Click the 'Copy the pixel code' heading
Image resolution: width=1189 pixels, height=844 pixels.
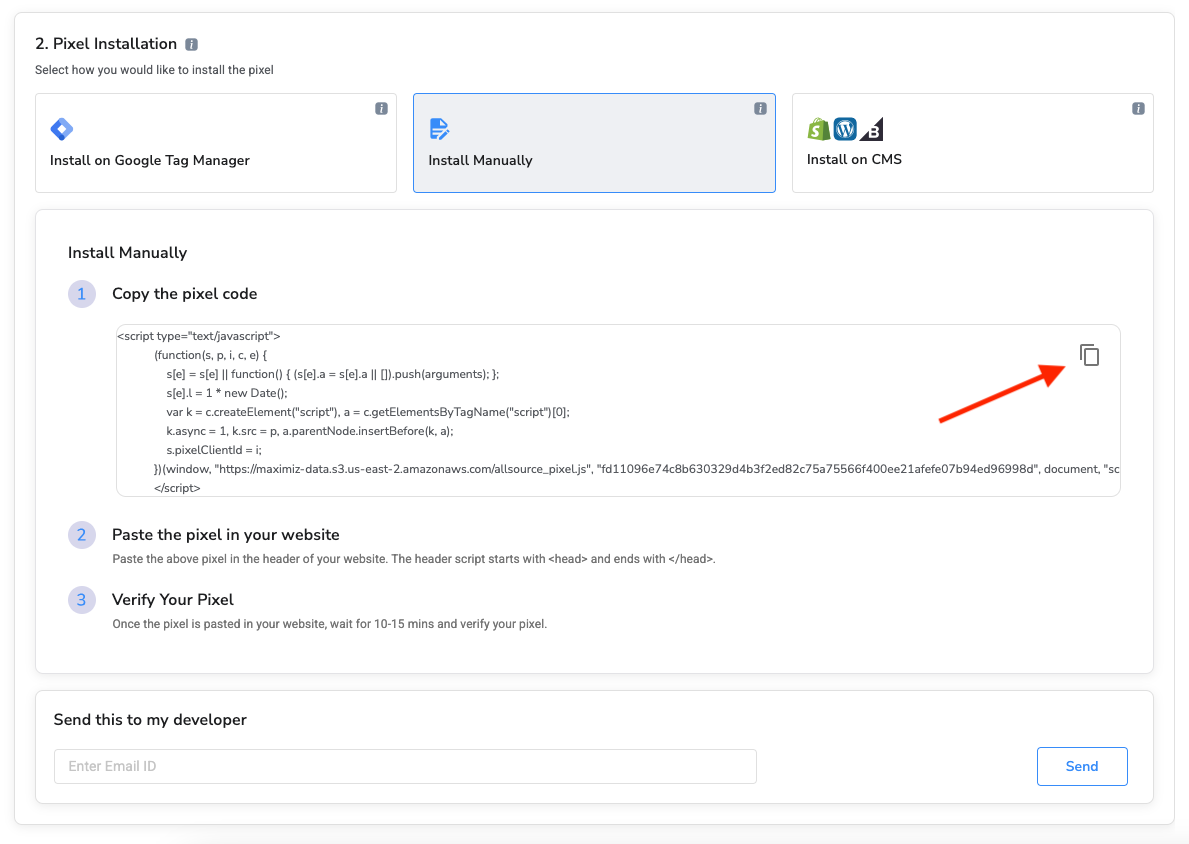(184, 293)
